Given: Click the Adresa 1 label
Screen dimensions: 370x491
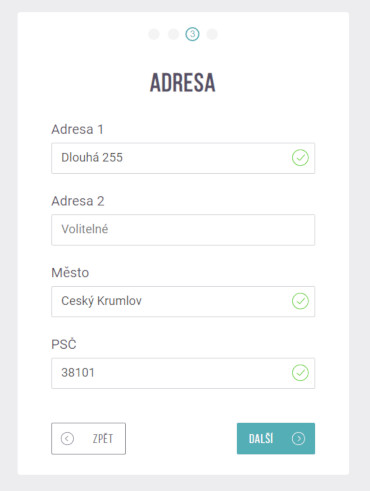Looking at the screenshot, I should coord(77,129).
